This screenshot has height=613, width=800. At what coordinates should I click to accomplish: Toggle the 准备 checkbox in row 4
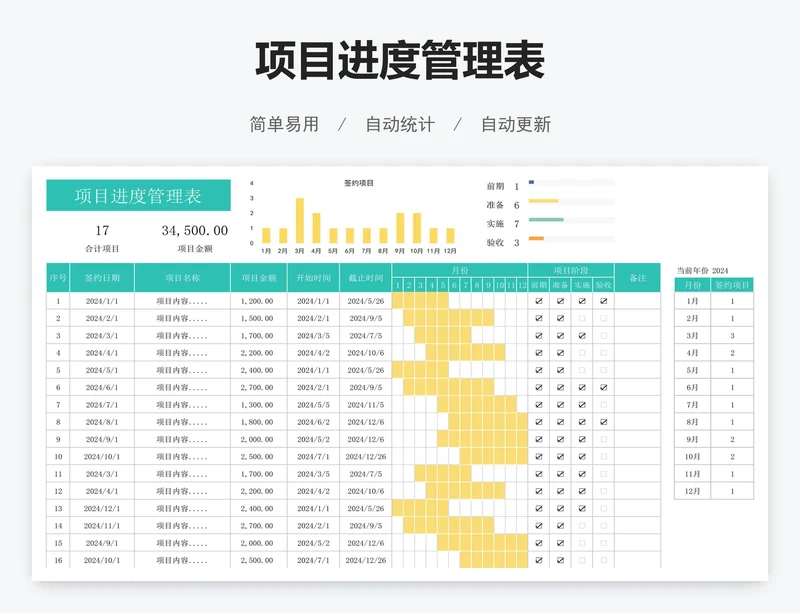[560, 353]
